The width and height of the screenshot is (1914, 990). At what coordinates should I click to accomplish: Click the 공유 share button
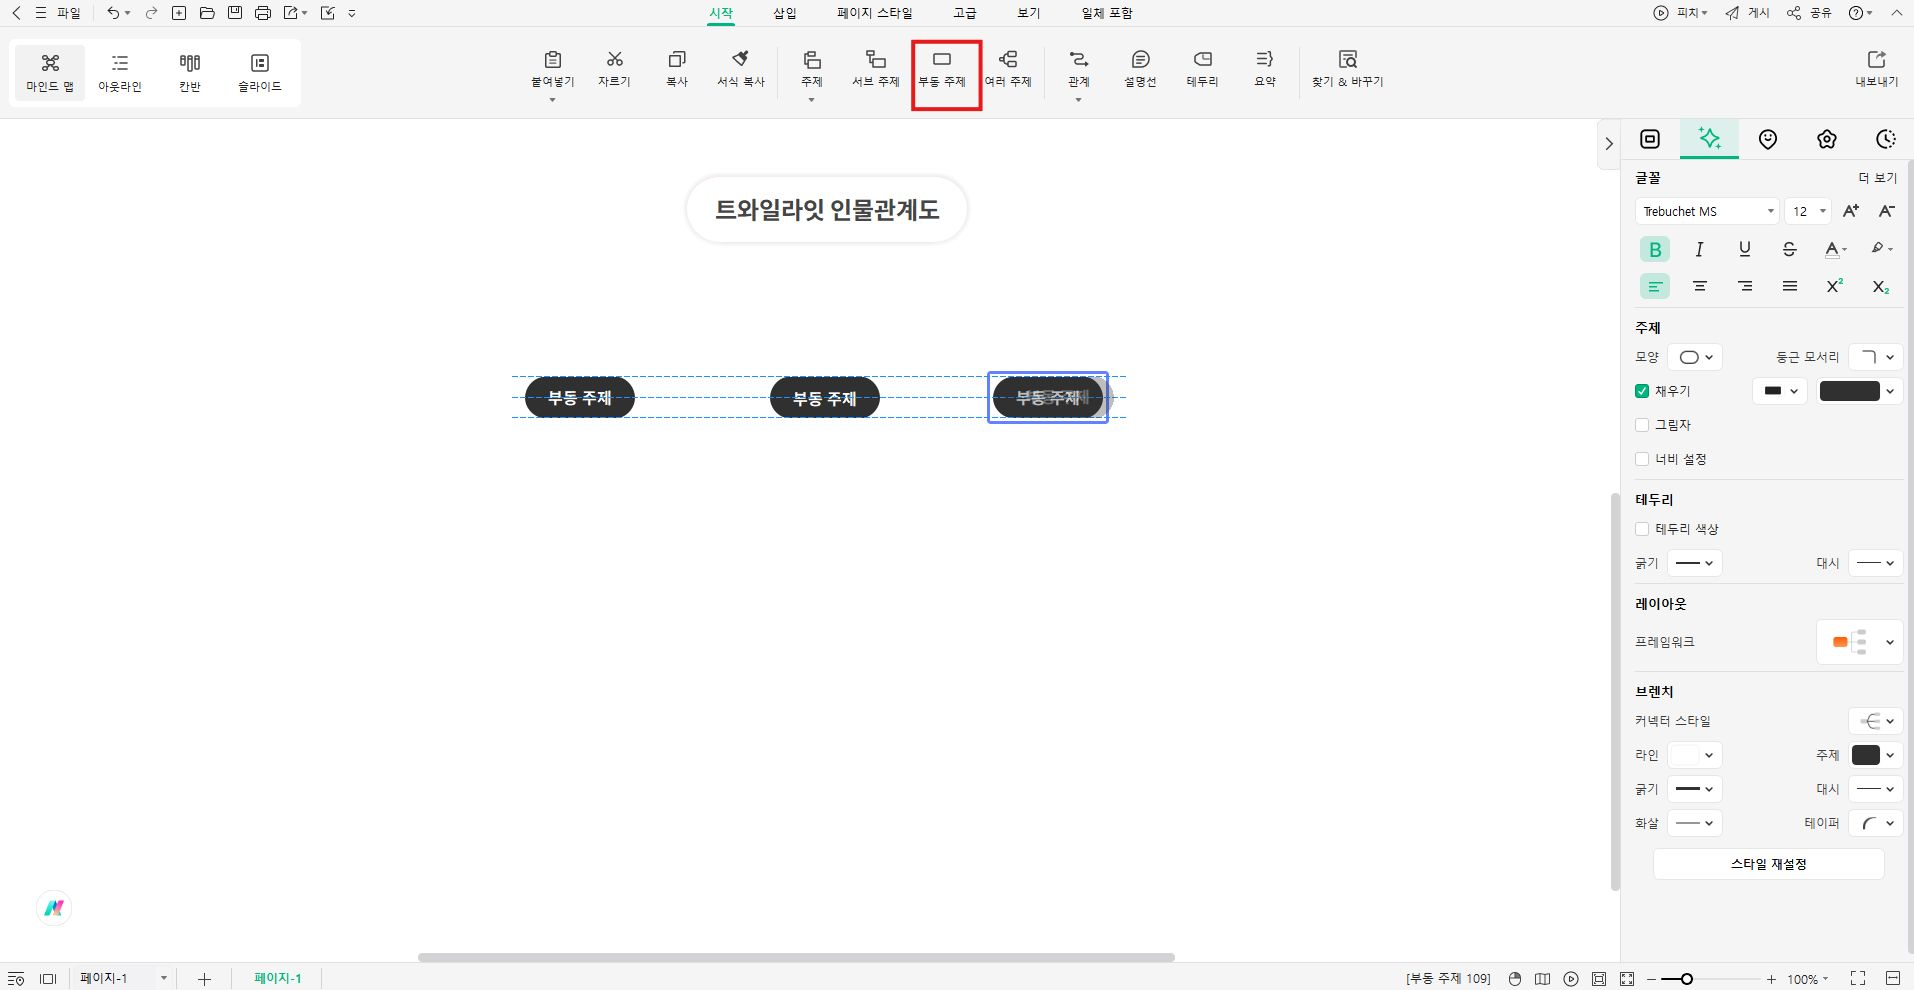[x=1809, y=13]
